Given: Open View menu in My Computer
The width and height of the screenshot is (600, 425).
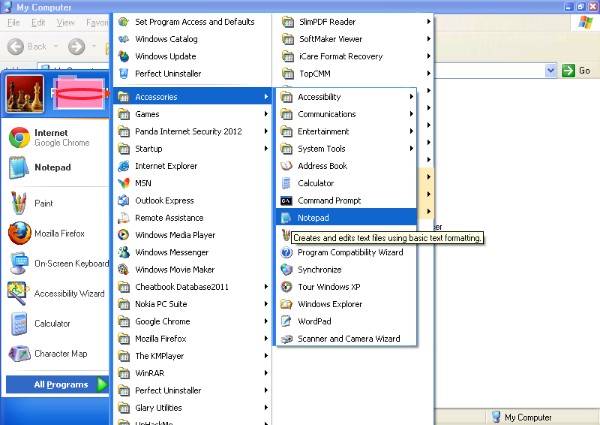Looking at the screenshot, I should click(65, 23).
